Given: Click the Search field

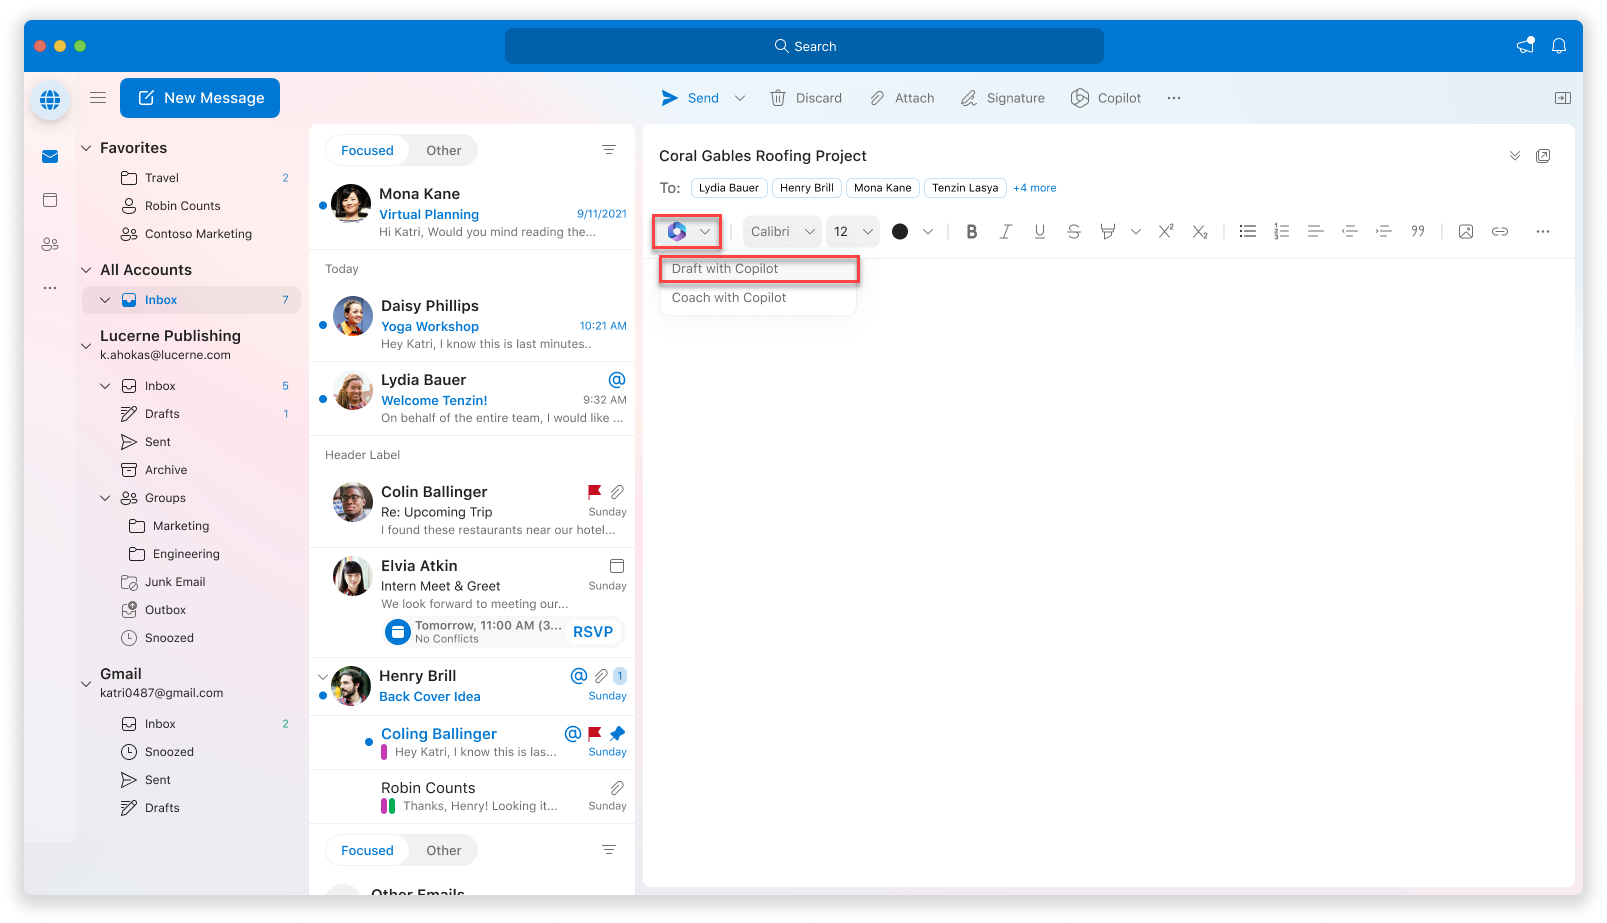Looking at the screenshot, I should point(804,46).
